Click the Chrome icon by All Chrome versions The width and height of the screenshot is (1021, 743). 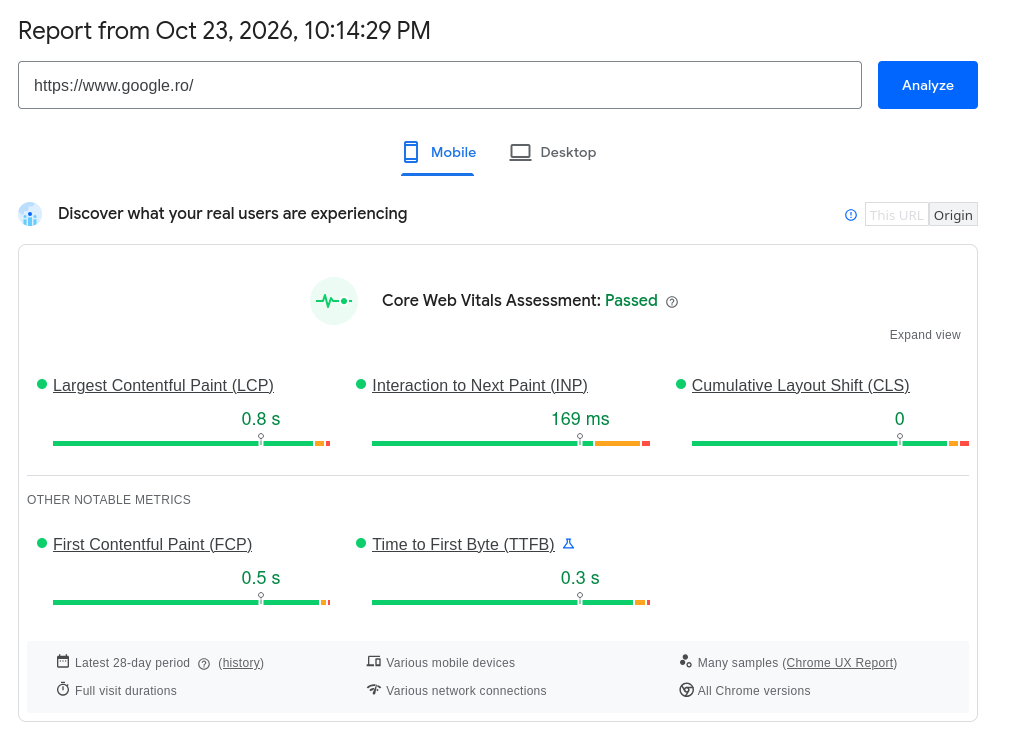pos(686,690)
